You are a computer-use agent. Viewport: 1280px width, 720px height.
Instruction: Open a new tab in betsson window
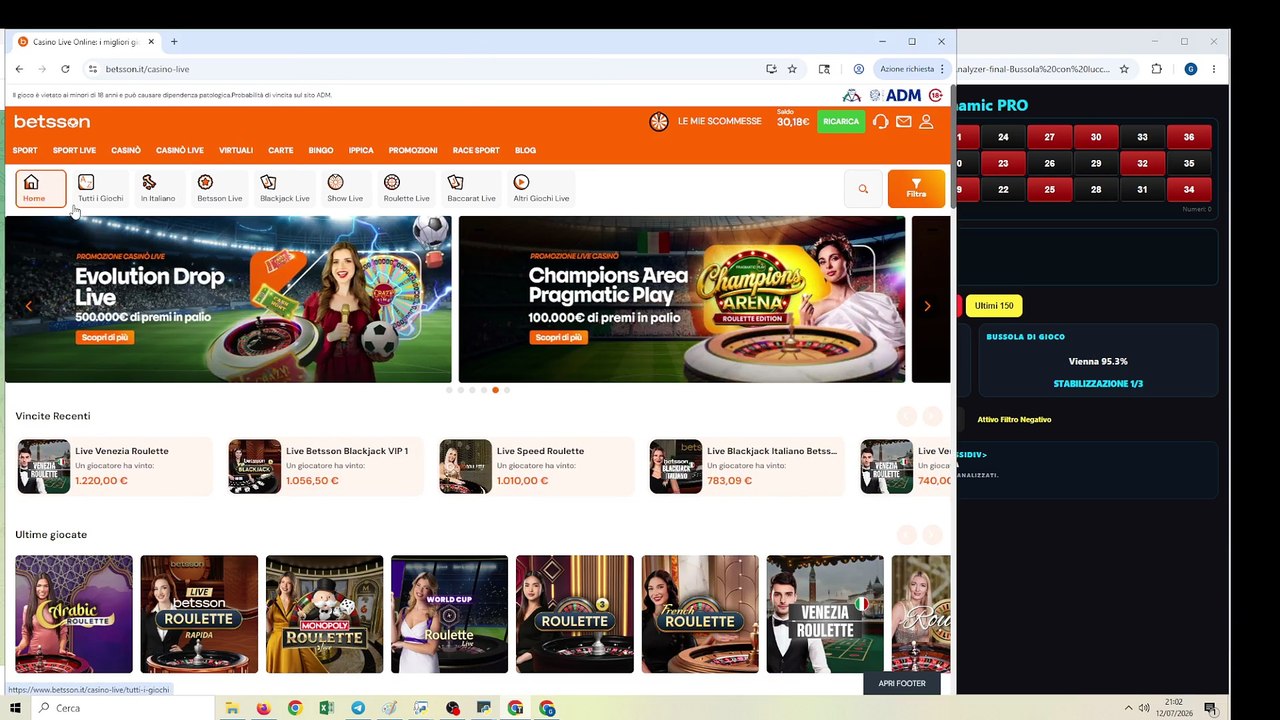(x=174, y=42)
